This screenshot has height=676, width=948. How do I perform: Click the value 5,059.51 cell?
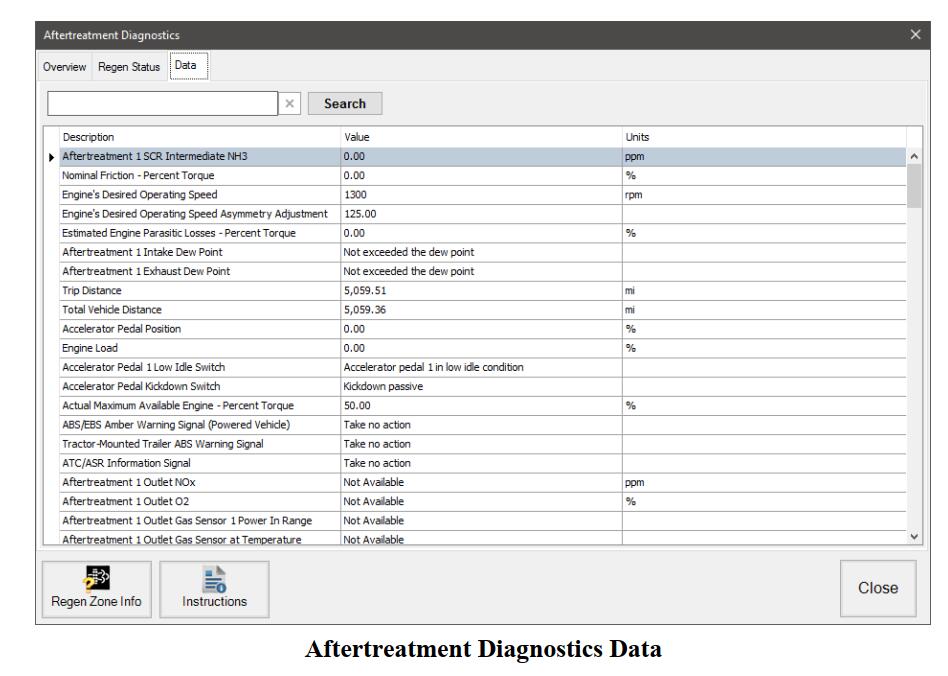click(x=481, y=291)
